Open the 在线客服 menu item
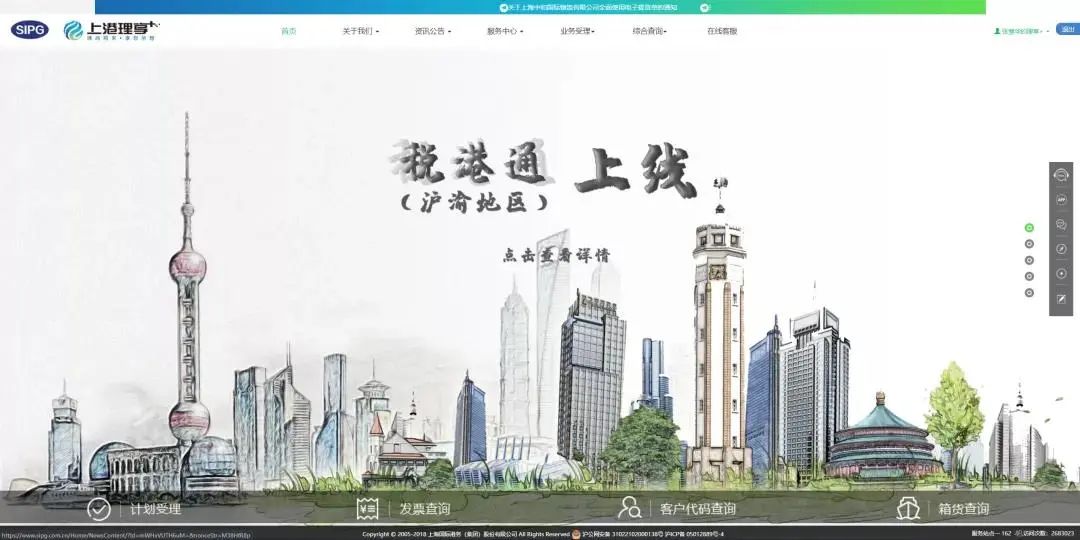The image size is (1080, 540). (721, 31)
